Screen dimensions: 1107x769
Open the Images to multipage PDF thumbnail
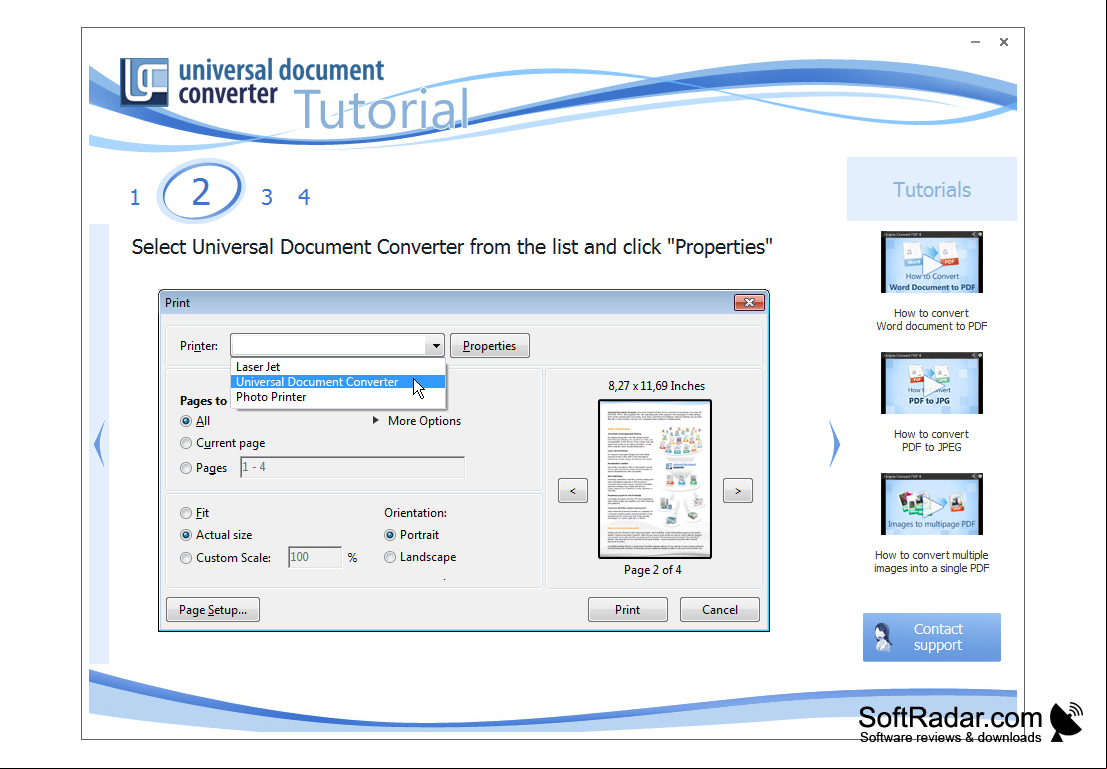(932, 503)
